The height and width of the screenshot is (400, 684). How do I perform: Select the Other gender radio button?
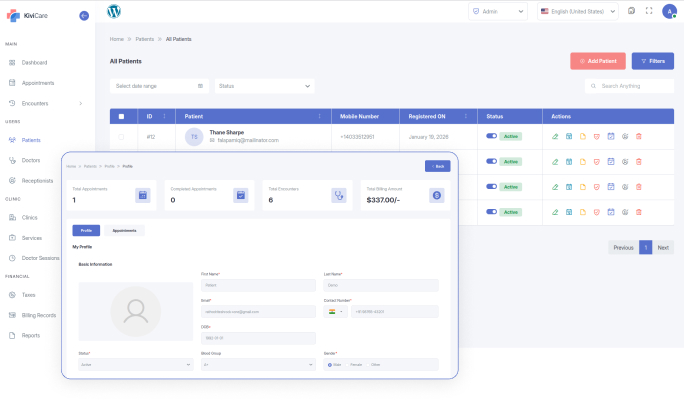point(368,365)
